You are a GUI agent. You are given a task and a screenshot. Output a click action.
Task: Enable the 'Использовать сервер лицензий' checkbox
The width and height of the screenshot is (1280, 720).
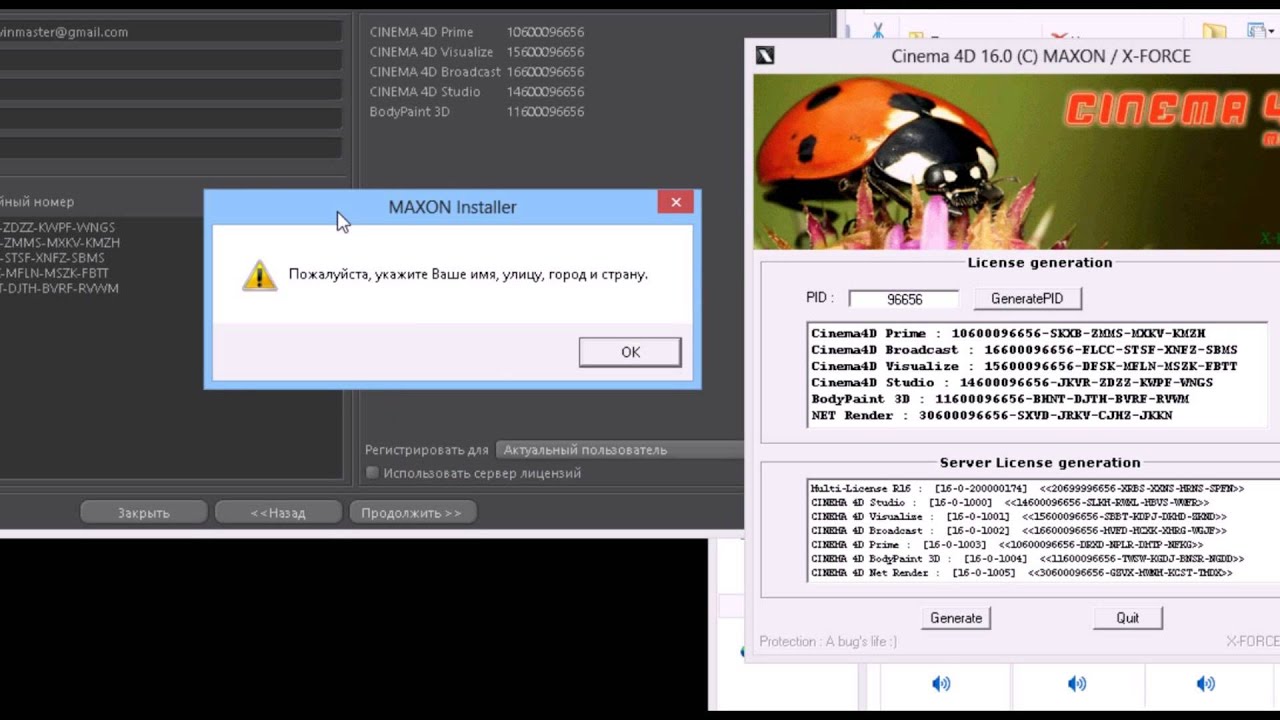[372, 473]
